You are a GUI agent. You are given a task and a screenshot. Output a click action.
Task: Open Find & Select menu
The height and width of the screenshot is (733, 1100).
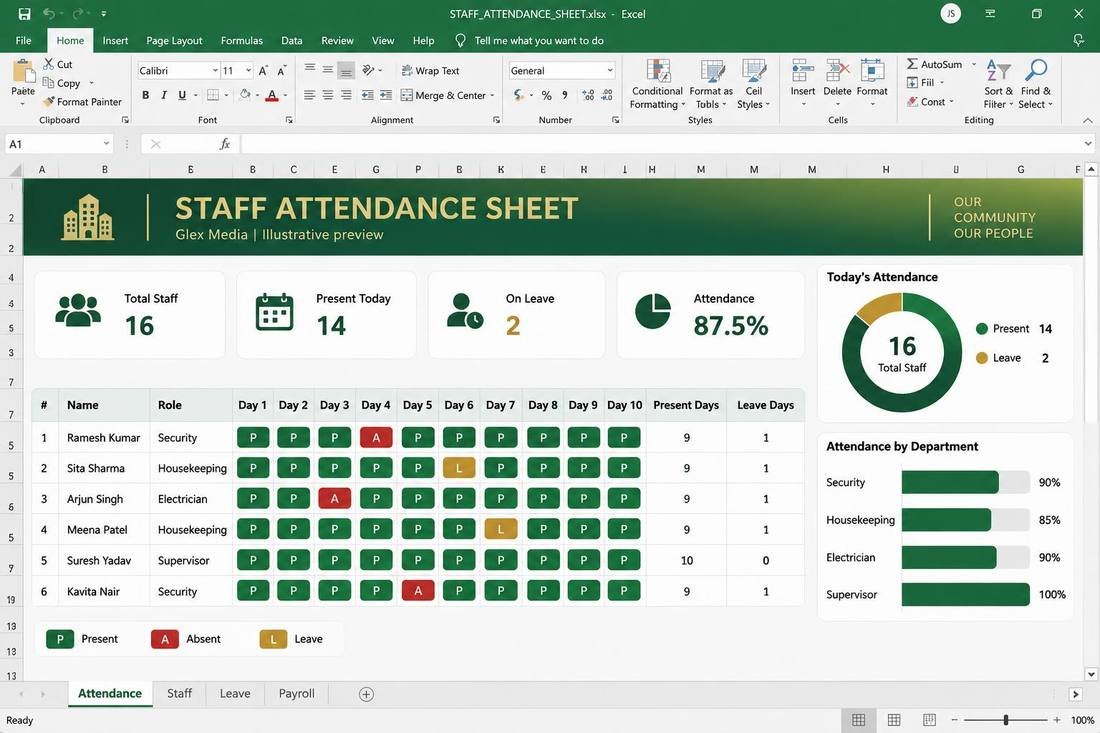point(1036,84)
